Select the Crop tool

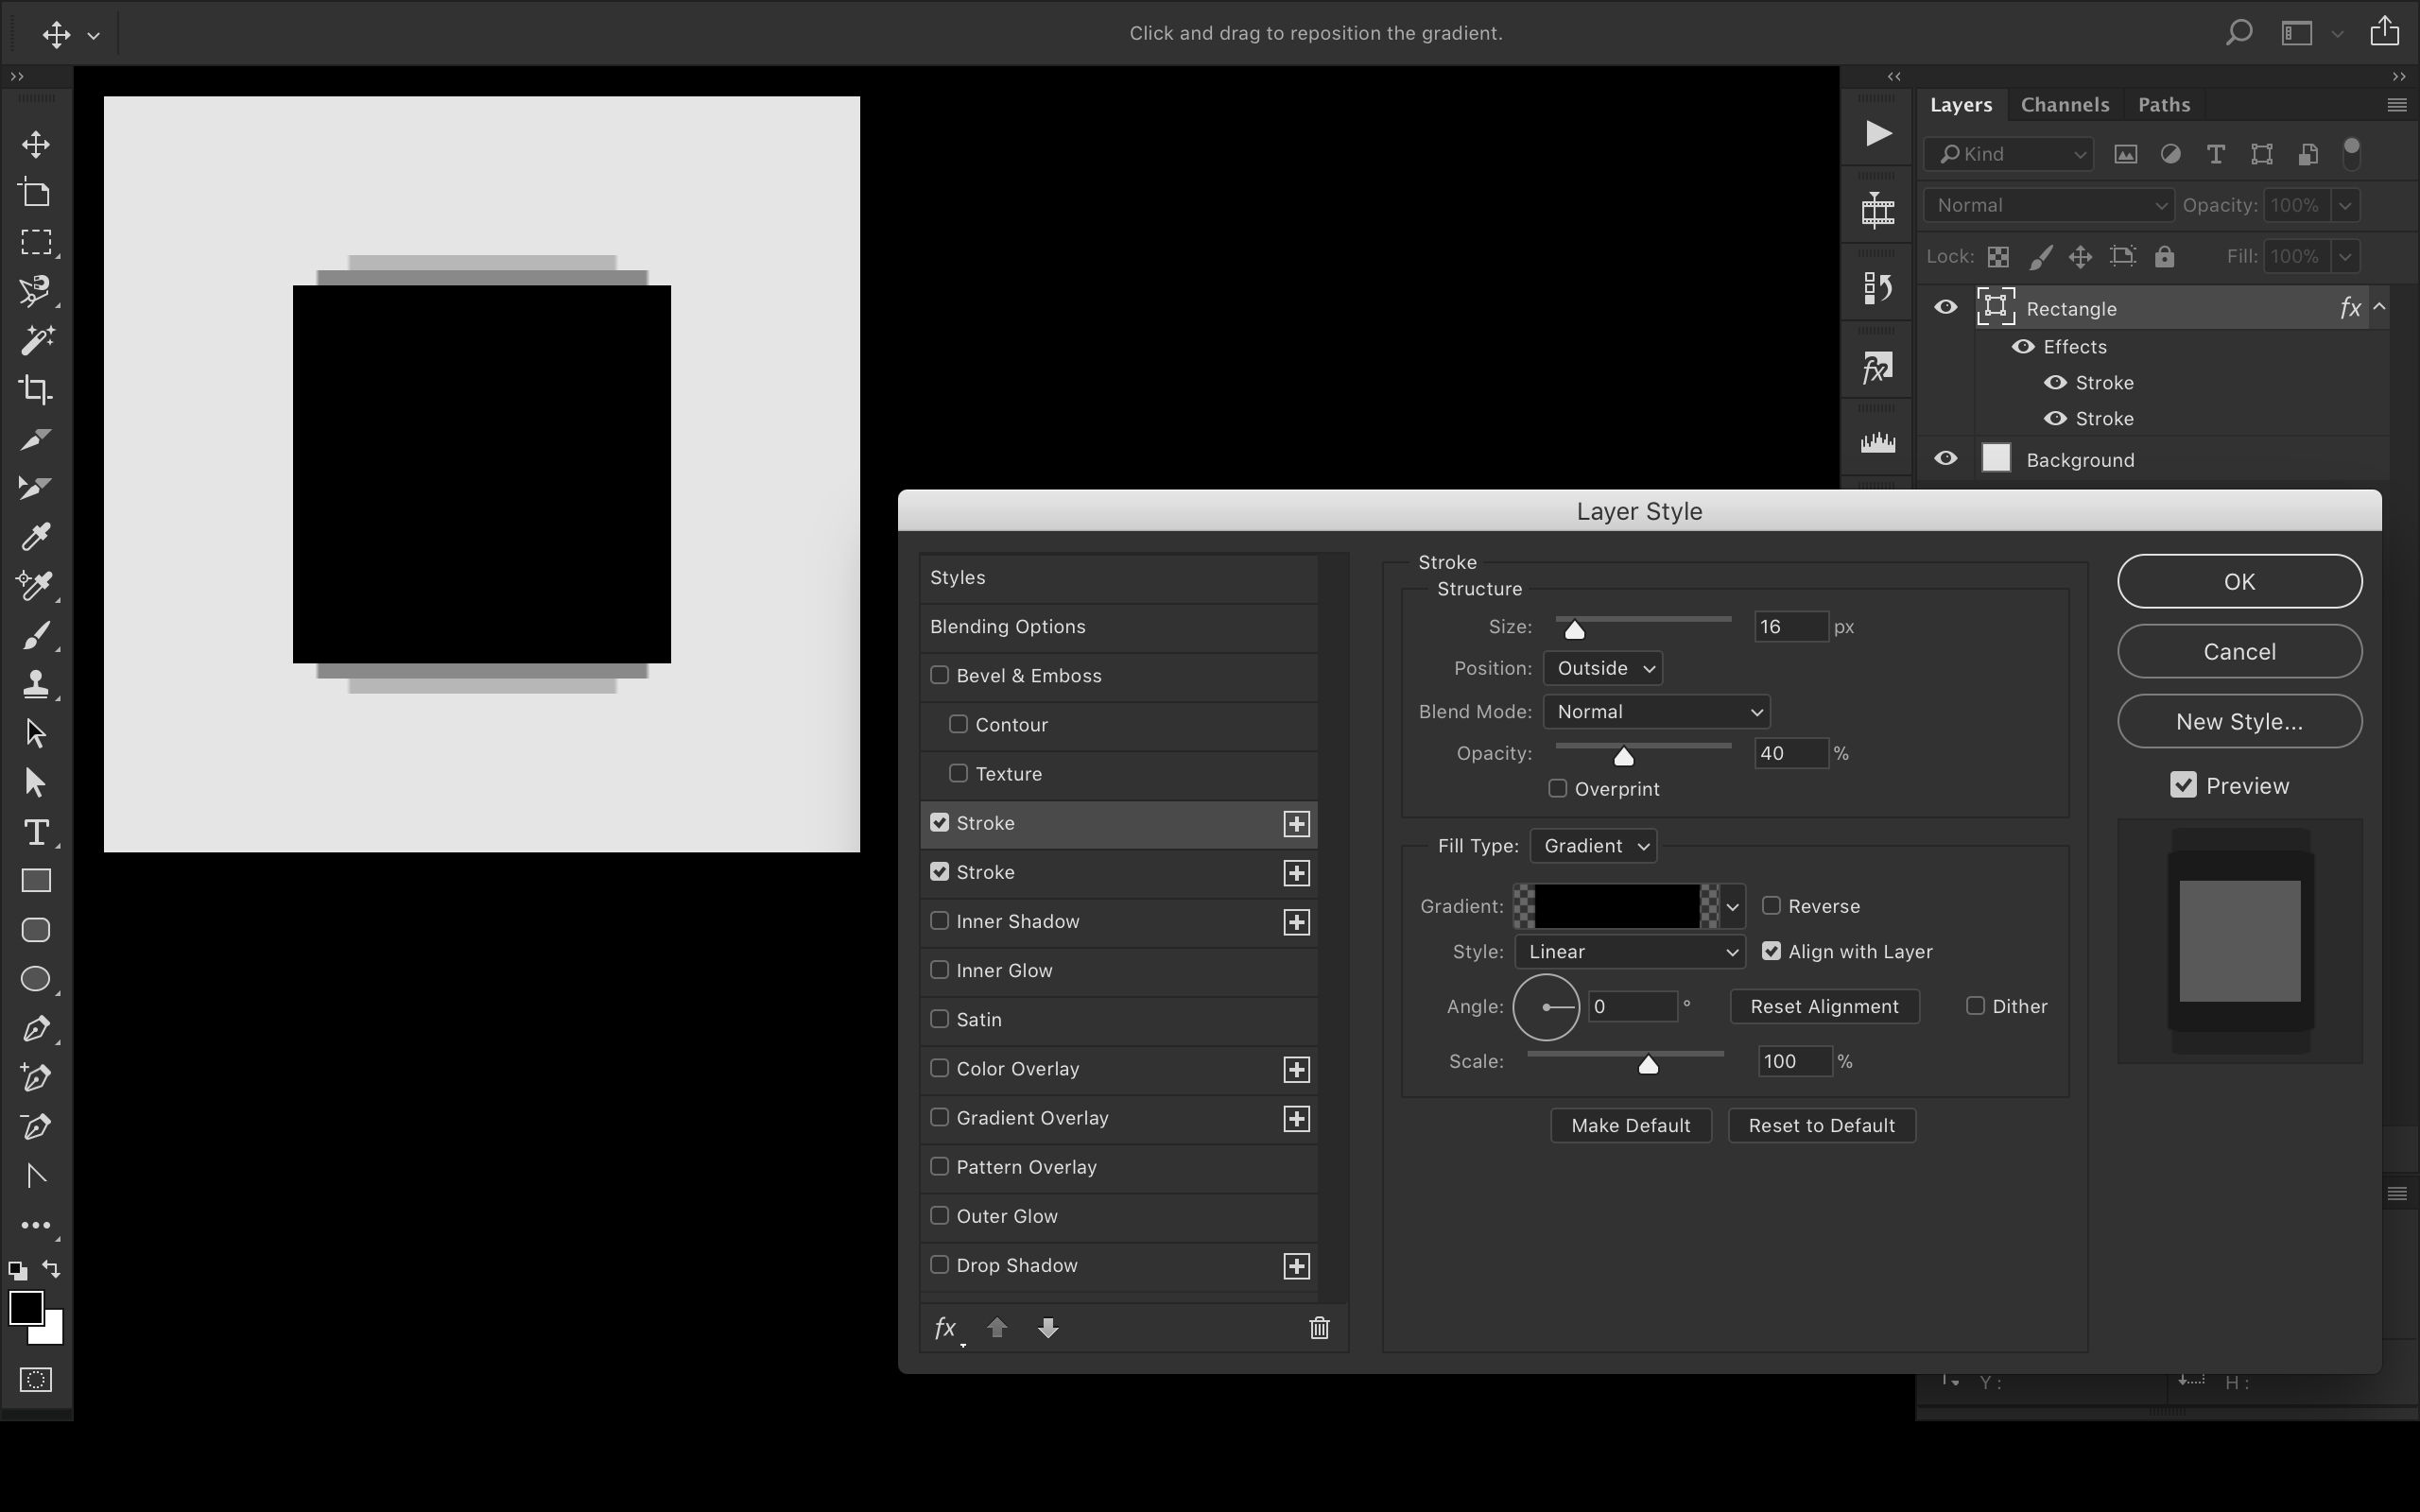click(x=35, y=388)
